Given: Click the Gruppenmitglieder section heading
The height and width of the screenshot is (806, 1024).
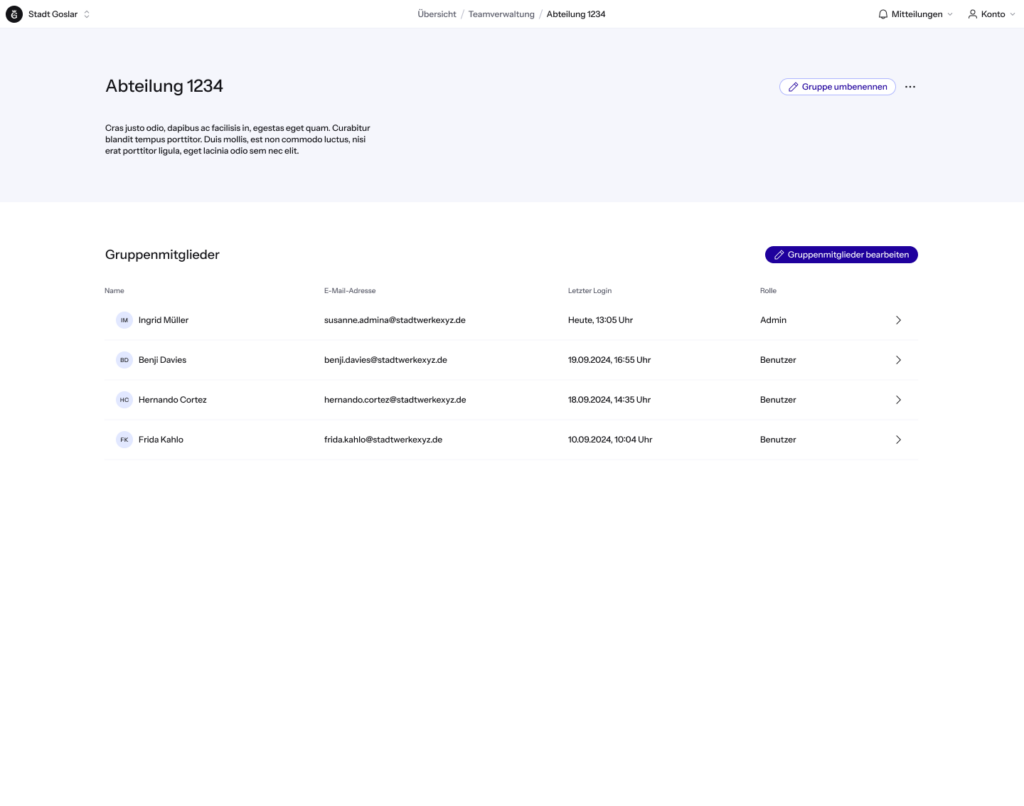Looking at the screenshot, I should 162,255.
